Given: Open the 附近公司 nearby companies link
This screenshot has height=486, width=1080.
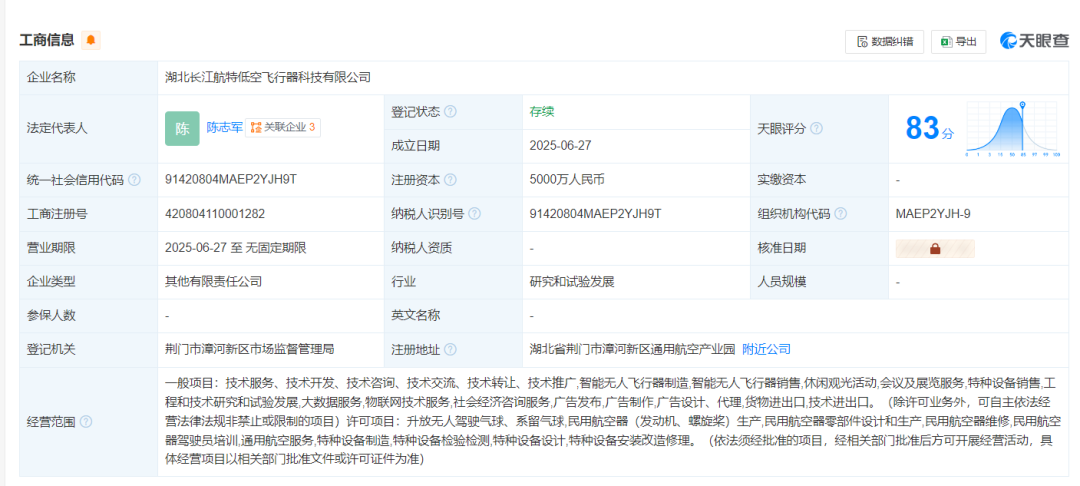Looking at the screenshot, I should pos(766,349).
